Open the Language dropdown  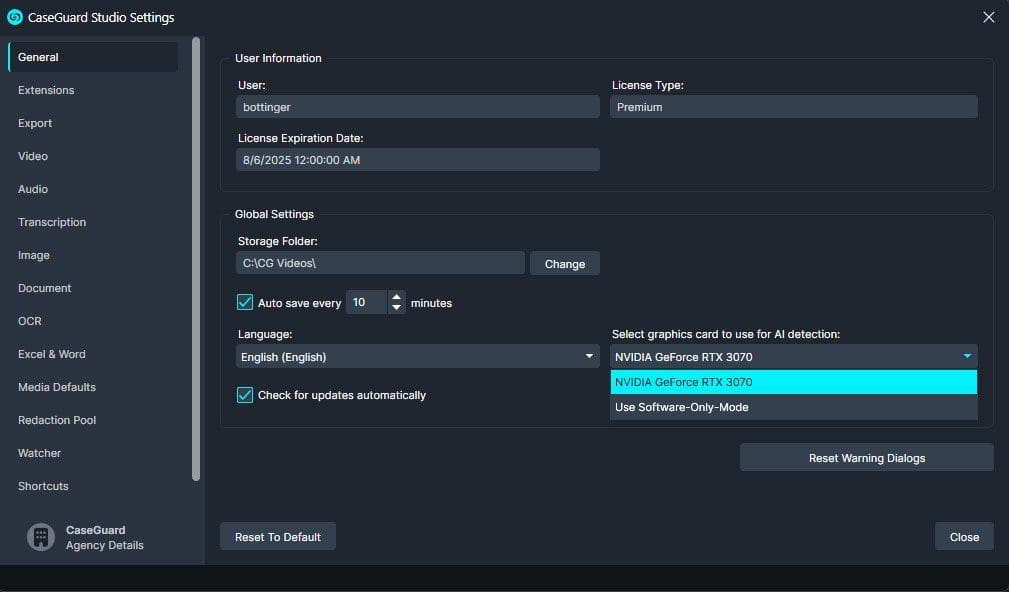416,356
